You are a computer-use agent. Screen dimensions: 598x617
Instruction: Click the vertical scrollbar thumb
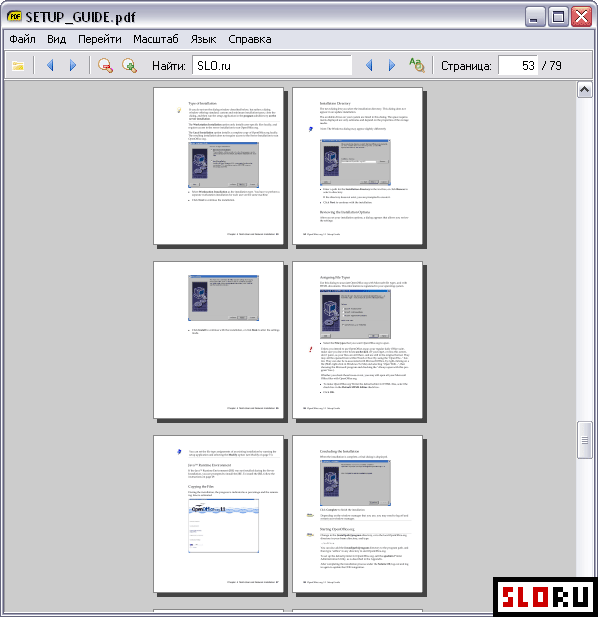point(585,440)
